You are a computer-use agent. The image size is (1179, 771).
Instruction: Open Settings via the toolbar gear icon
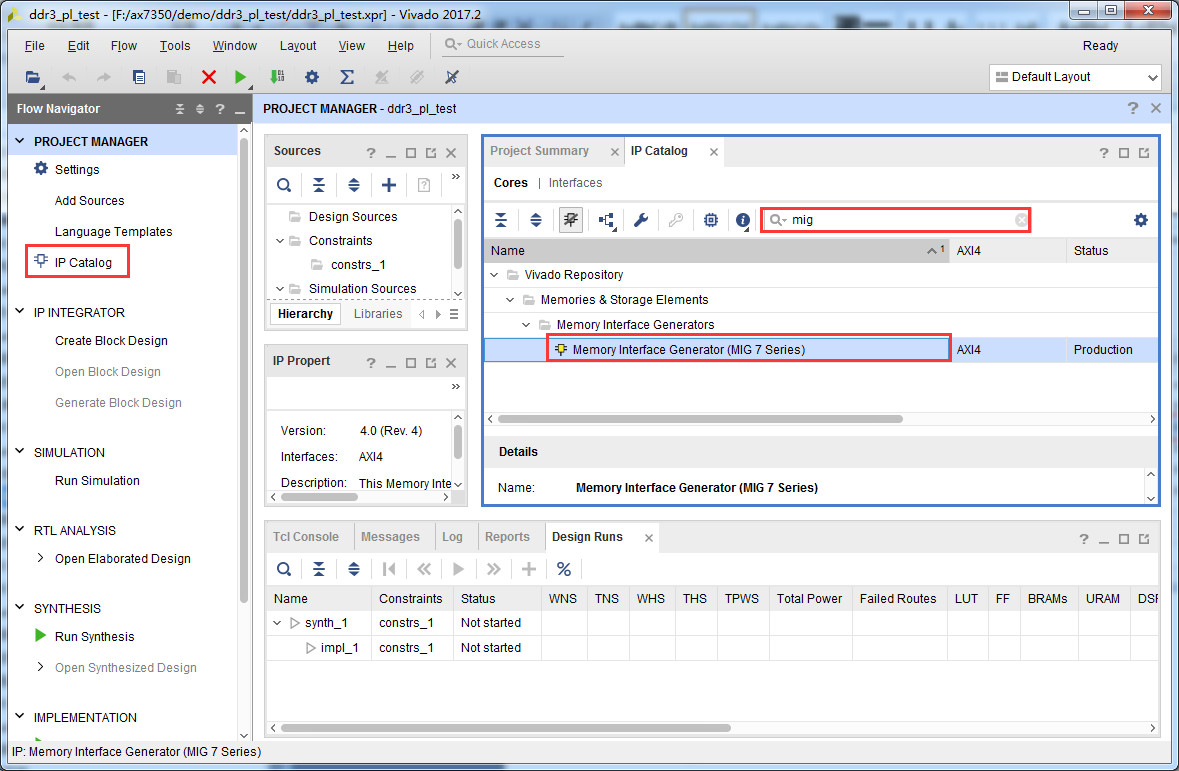312,77
